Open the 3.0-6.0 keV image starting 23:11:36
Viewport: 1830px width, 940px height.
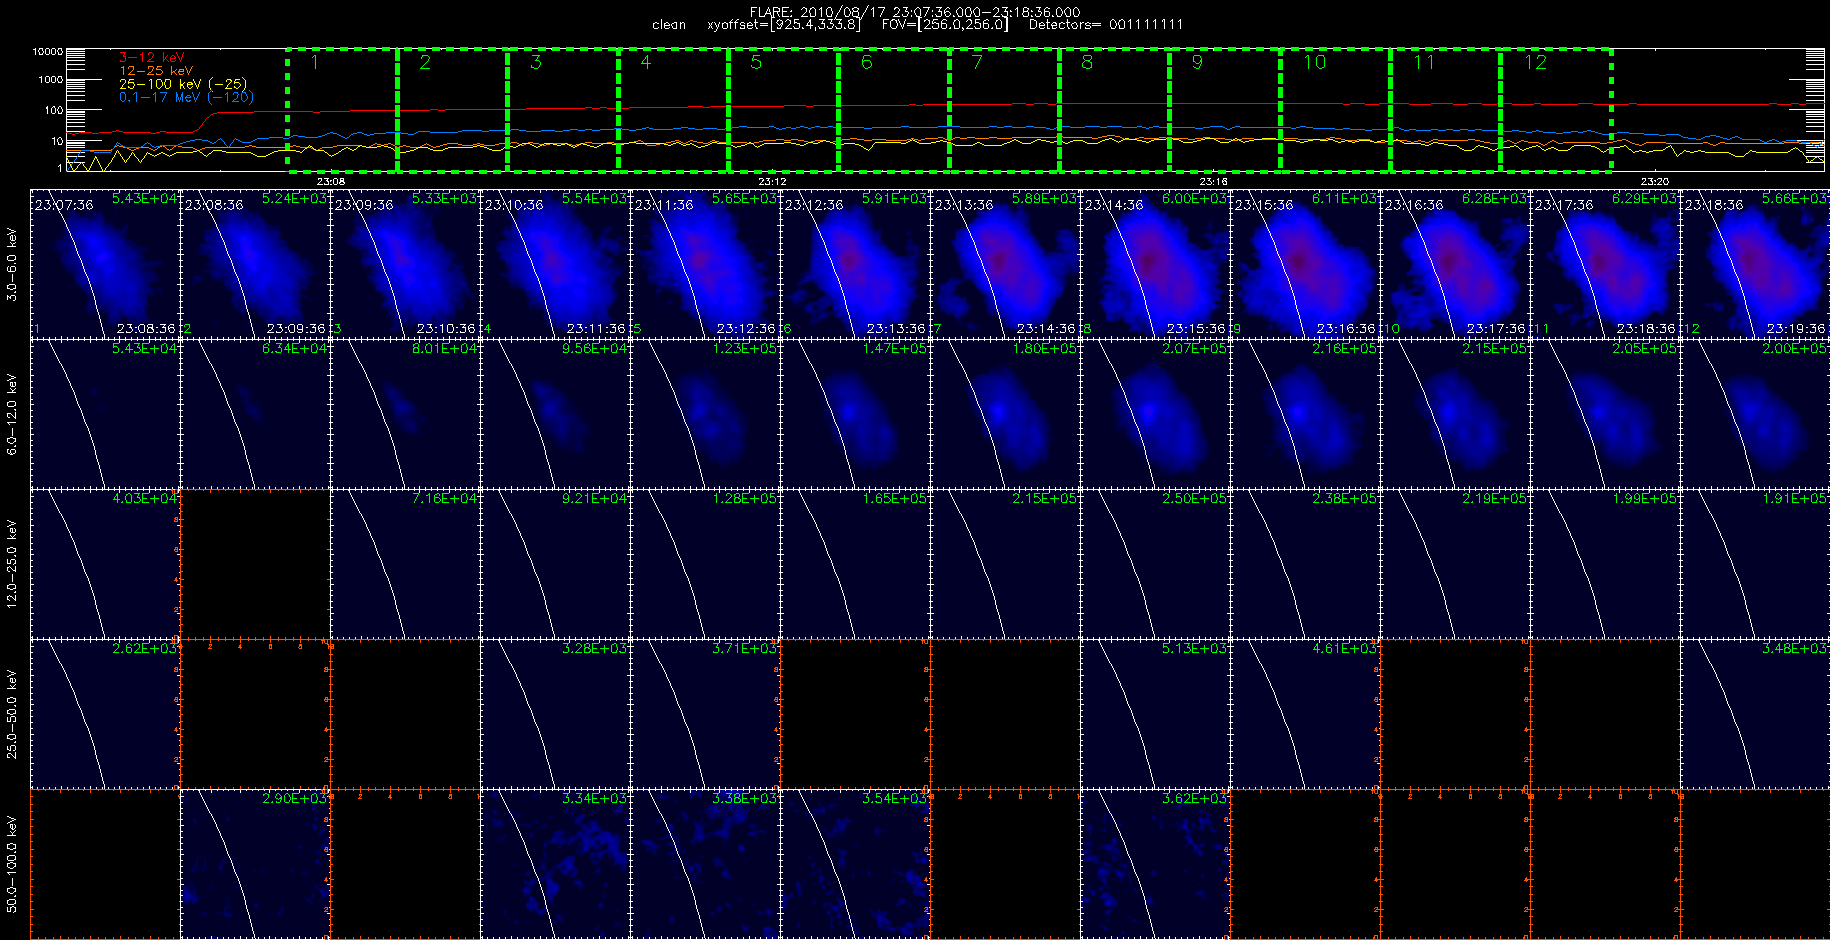[x=706, y=263]
